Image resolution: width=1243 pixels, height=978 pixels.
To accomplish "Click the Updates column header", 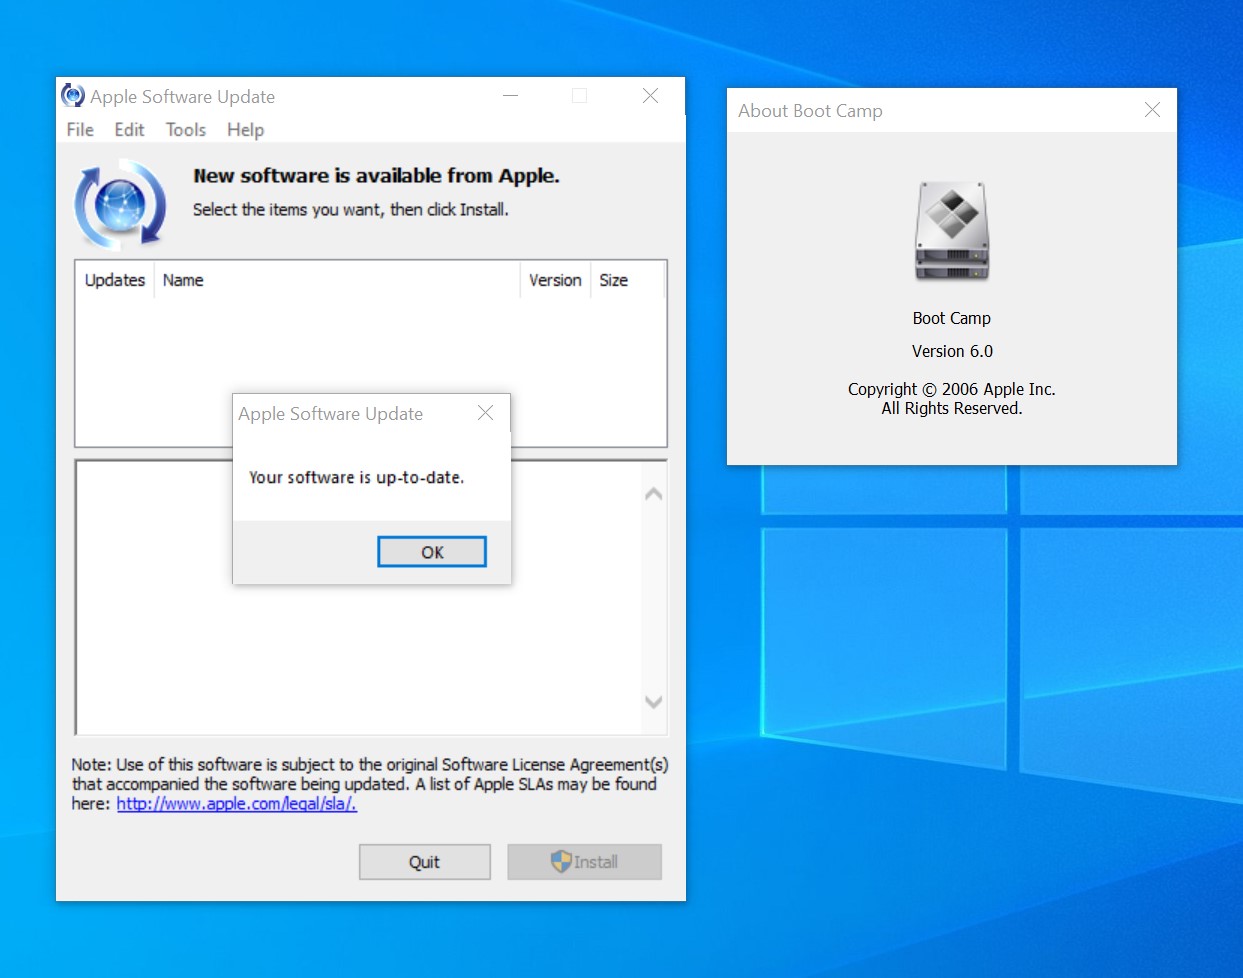I will (x=115, y=280).
